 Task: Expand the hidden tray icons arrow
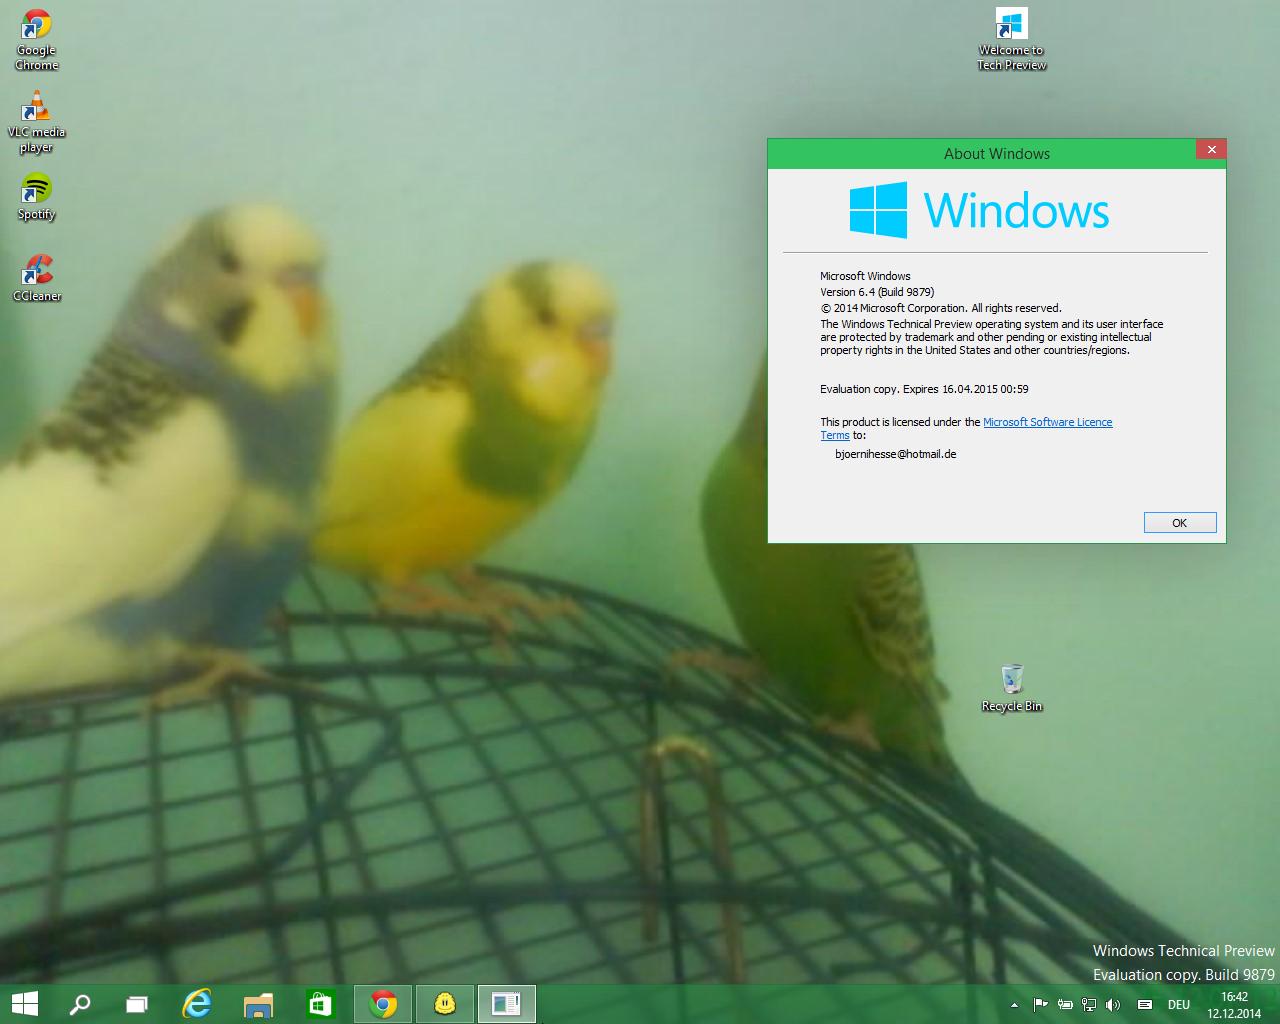[x=1015, y=1004]
